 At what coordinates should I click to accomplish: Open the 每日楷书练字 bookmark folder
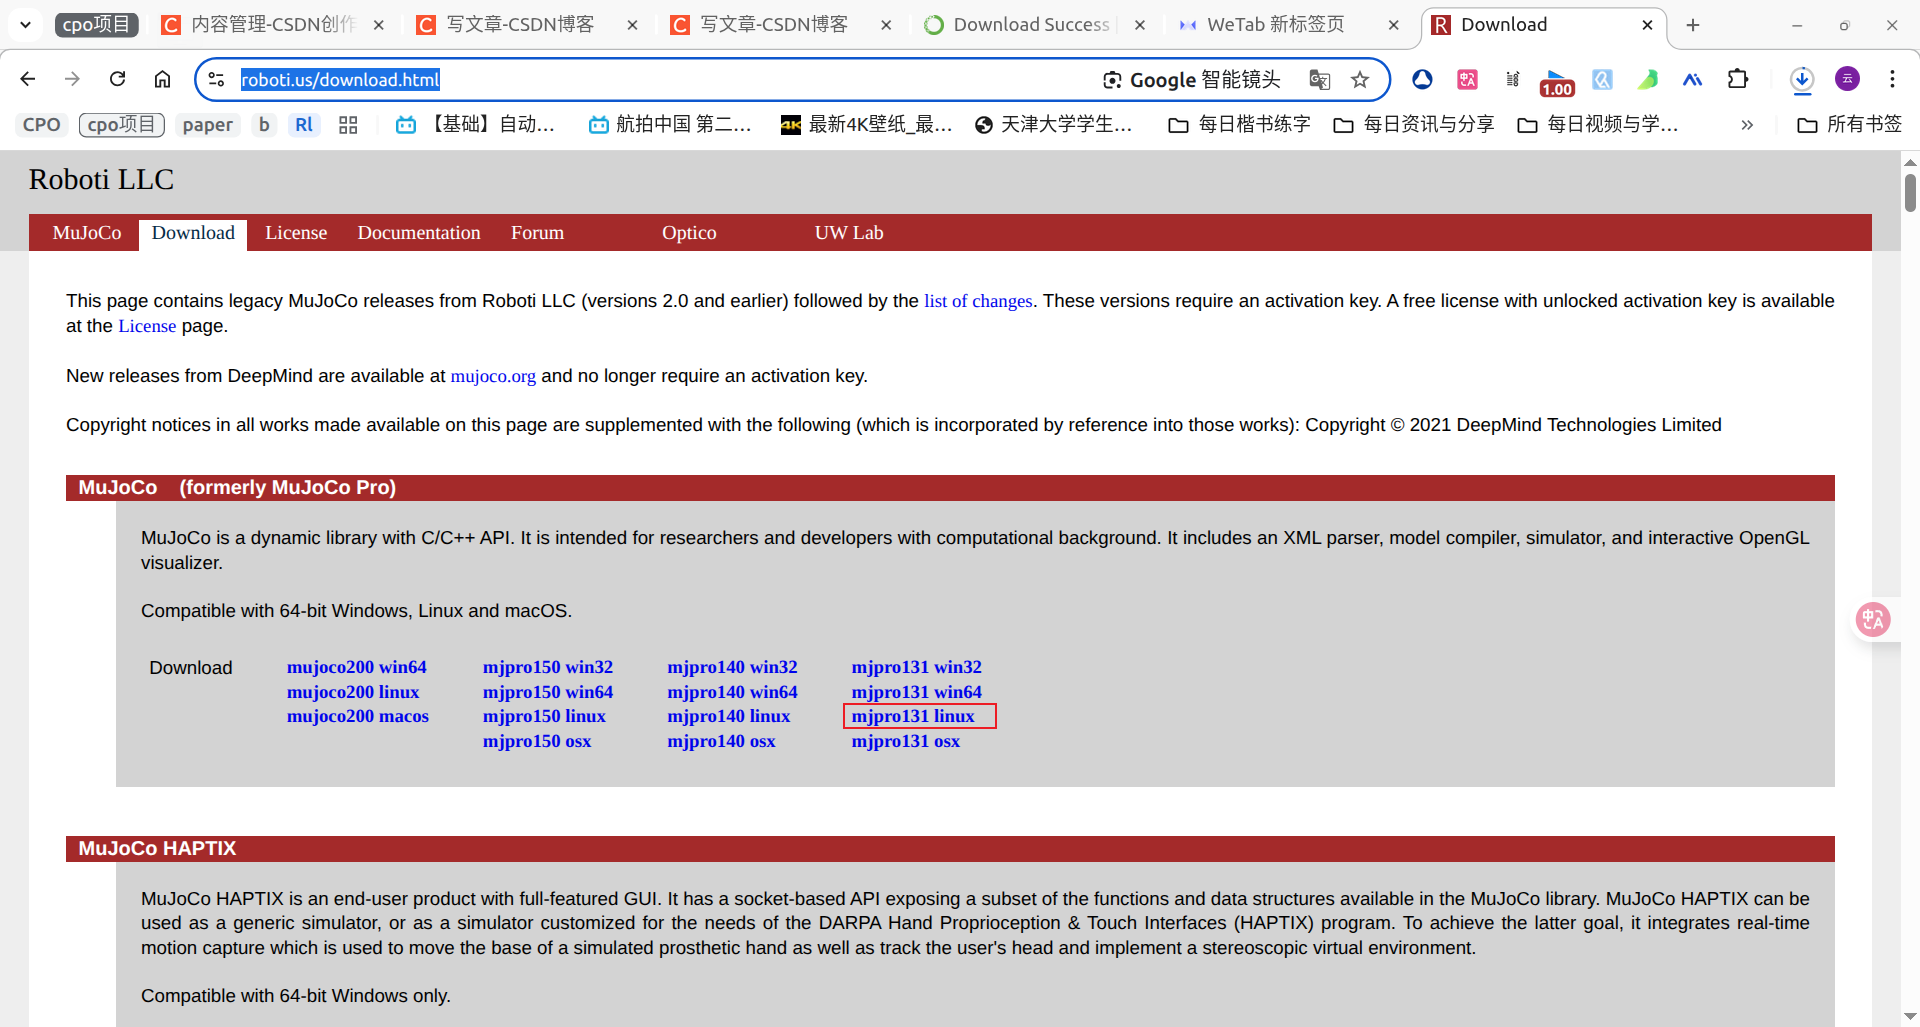tap(1240, 125)
